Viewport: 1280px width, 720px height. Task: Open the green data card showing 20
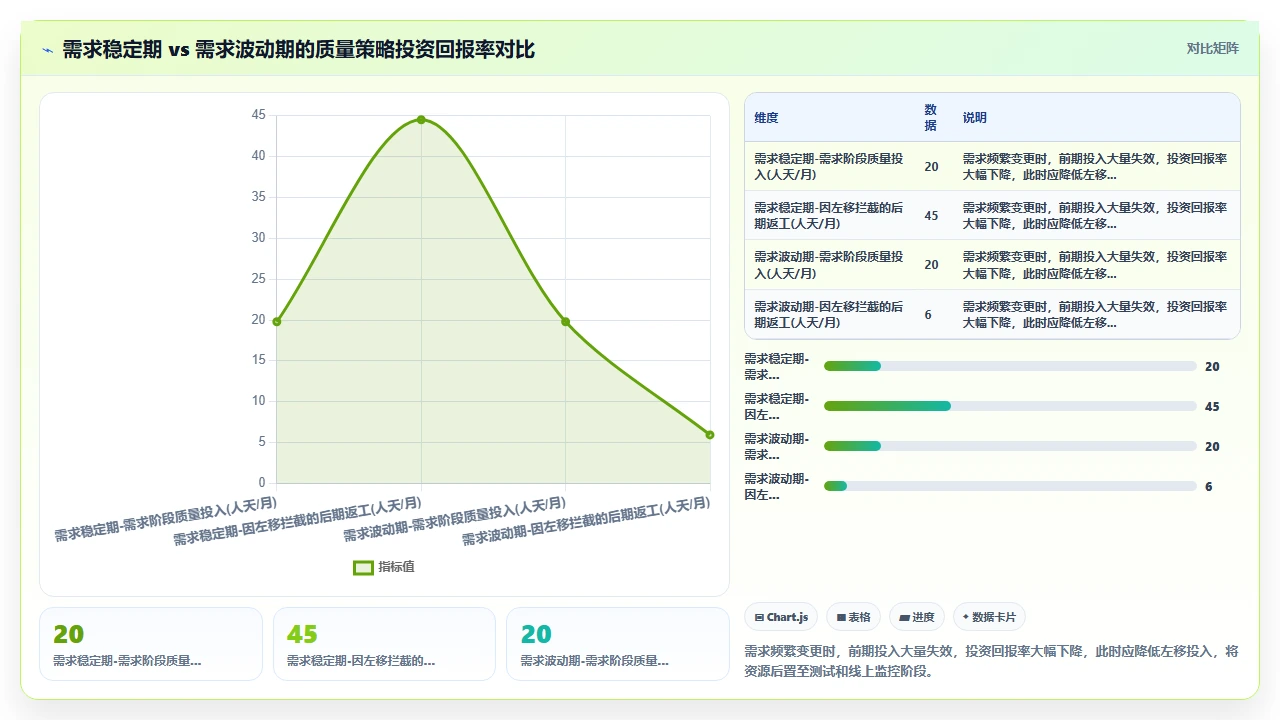[x=151, y=644]
